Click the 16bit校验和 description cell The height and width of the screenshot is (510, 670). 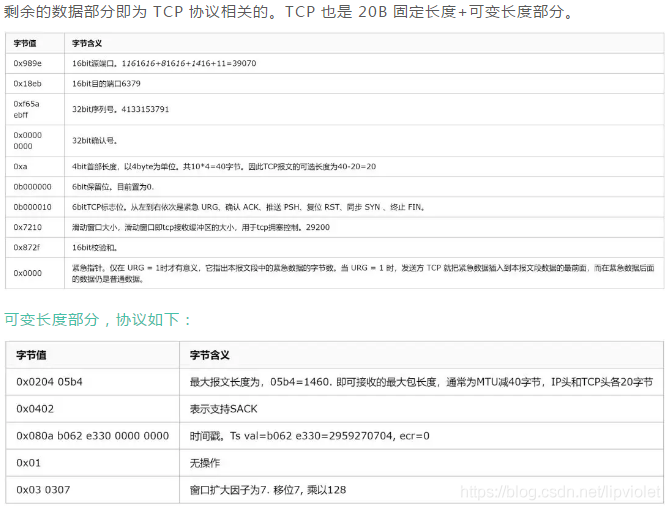pyautogui.click(x=364, y=247)
